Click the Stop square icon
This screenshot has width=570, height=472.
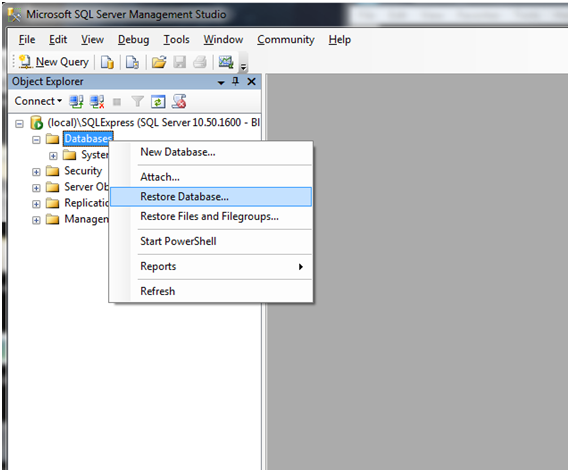(117, 102)
